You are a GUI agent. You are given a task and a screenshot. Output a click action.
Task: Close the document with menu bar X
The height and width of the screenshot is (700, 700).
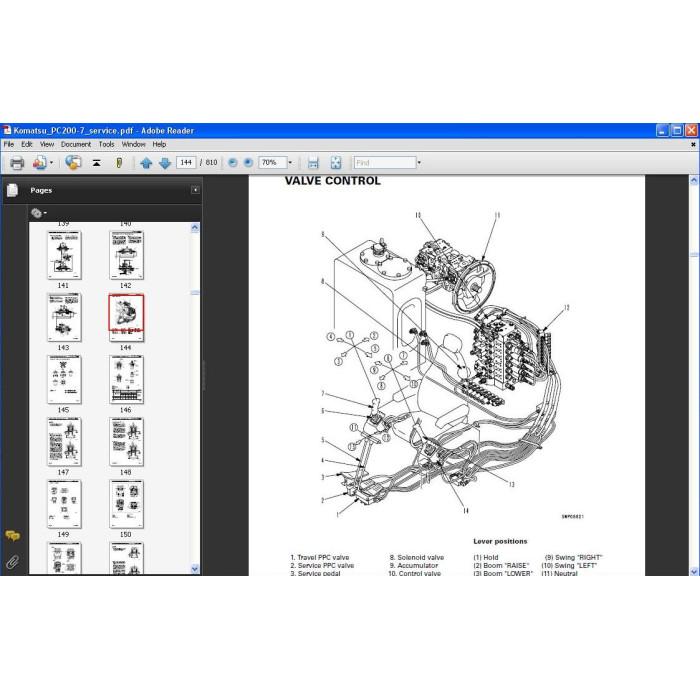693,144
